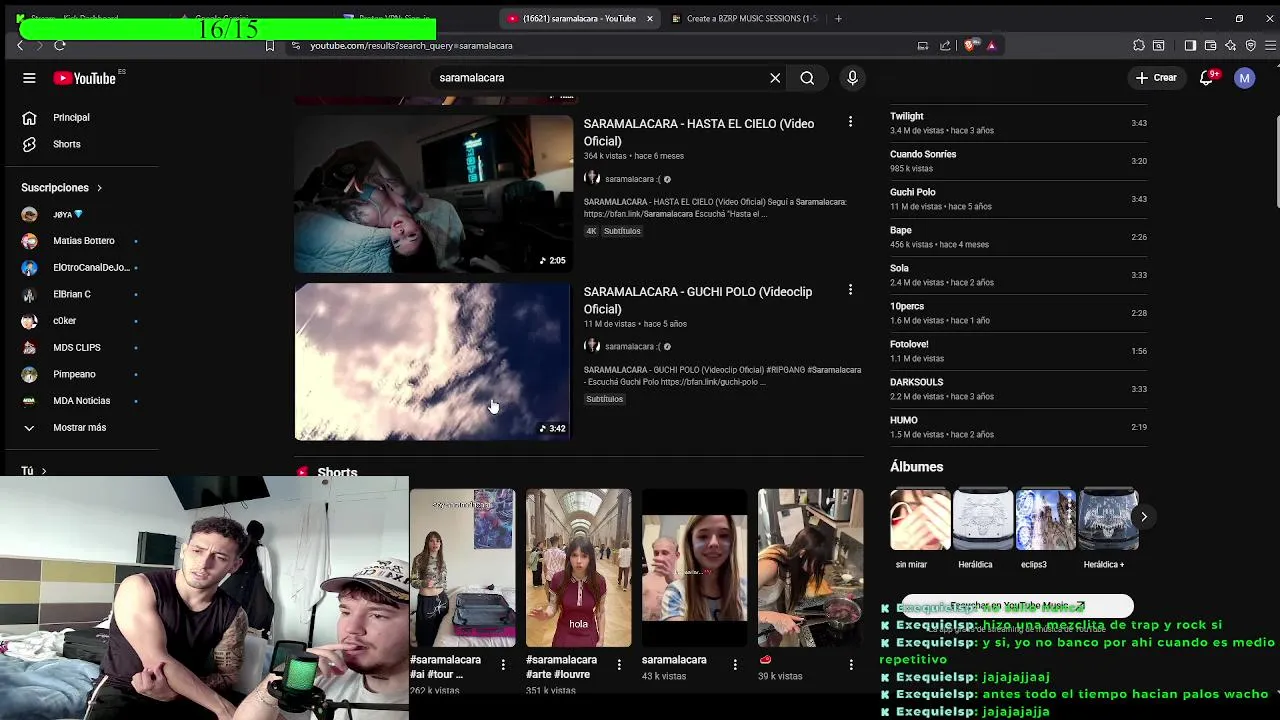
Task: Open saramalacara channel avatar under GUCHI POLO
Action: [592, 346]
